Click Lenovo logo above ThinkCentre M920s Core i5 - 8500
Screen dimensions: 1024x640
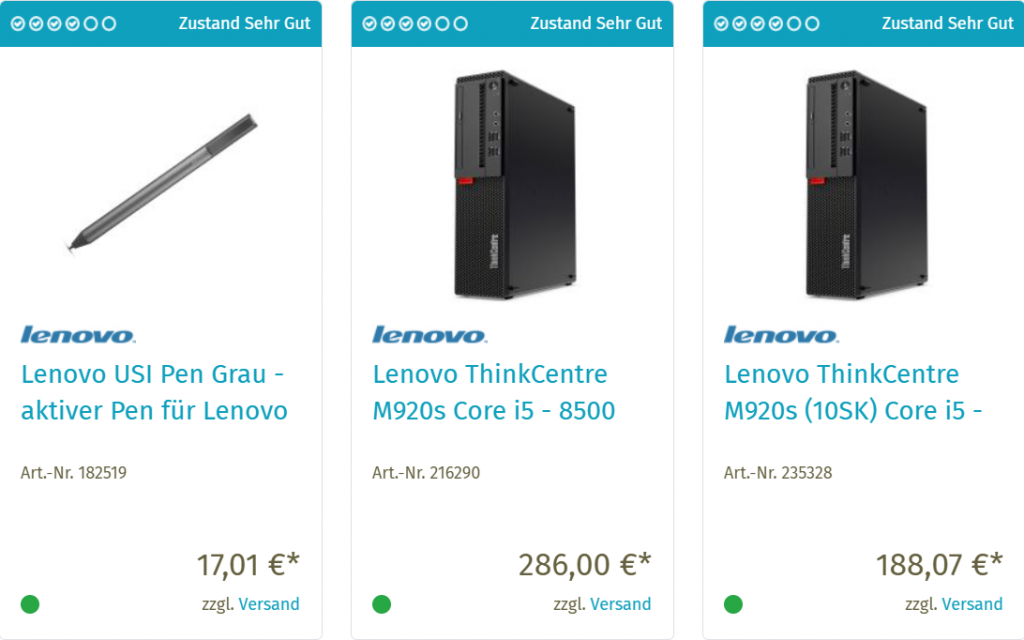click(x=430, y=335)
